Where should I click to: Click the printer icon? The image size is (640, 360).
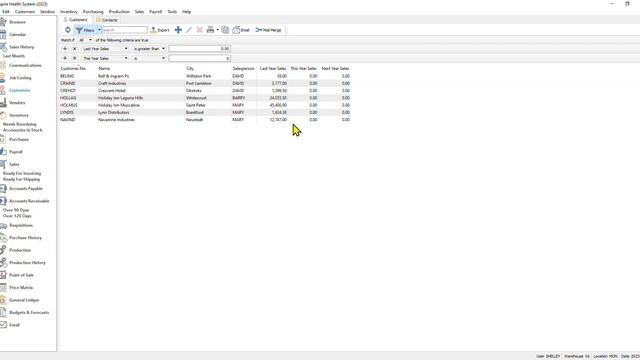[x=210, y=30]
